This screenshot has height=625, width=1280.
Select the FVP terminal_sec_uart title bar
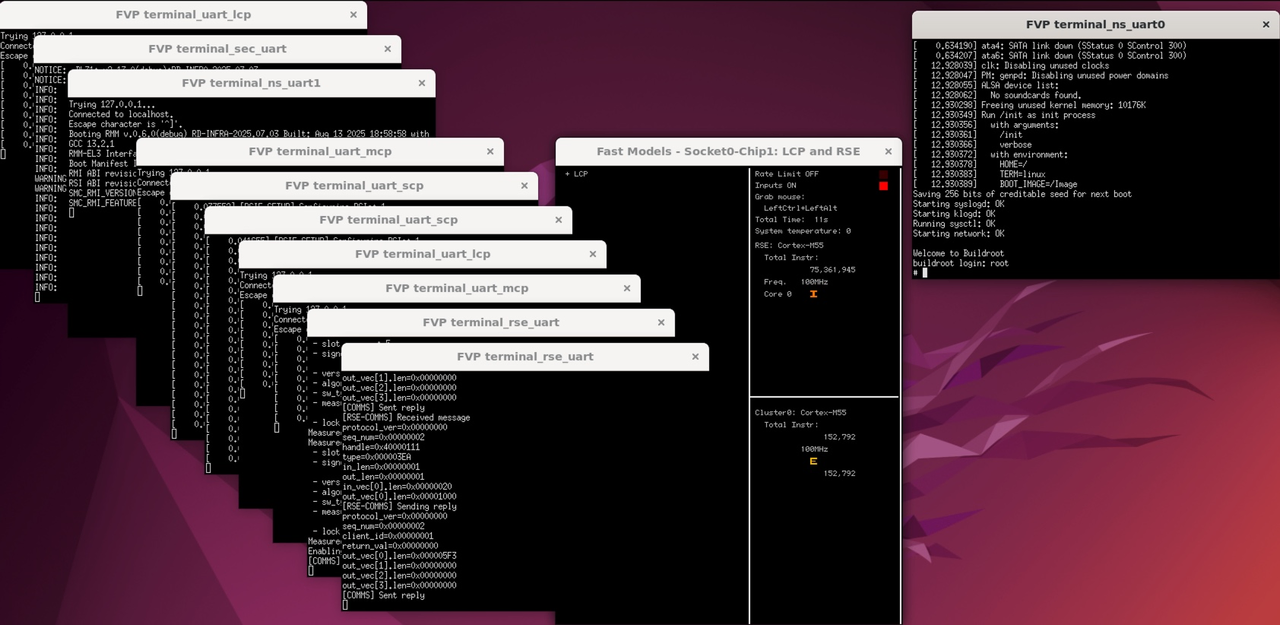click(x=217, y=48)
